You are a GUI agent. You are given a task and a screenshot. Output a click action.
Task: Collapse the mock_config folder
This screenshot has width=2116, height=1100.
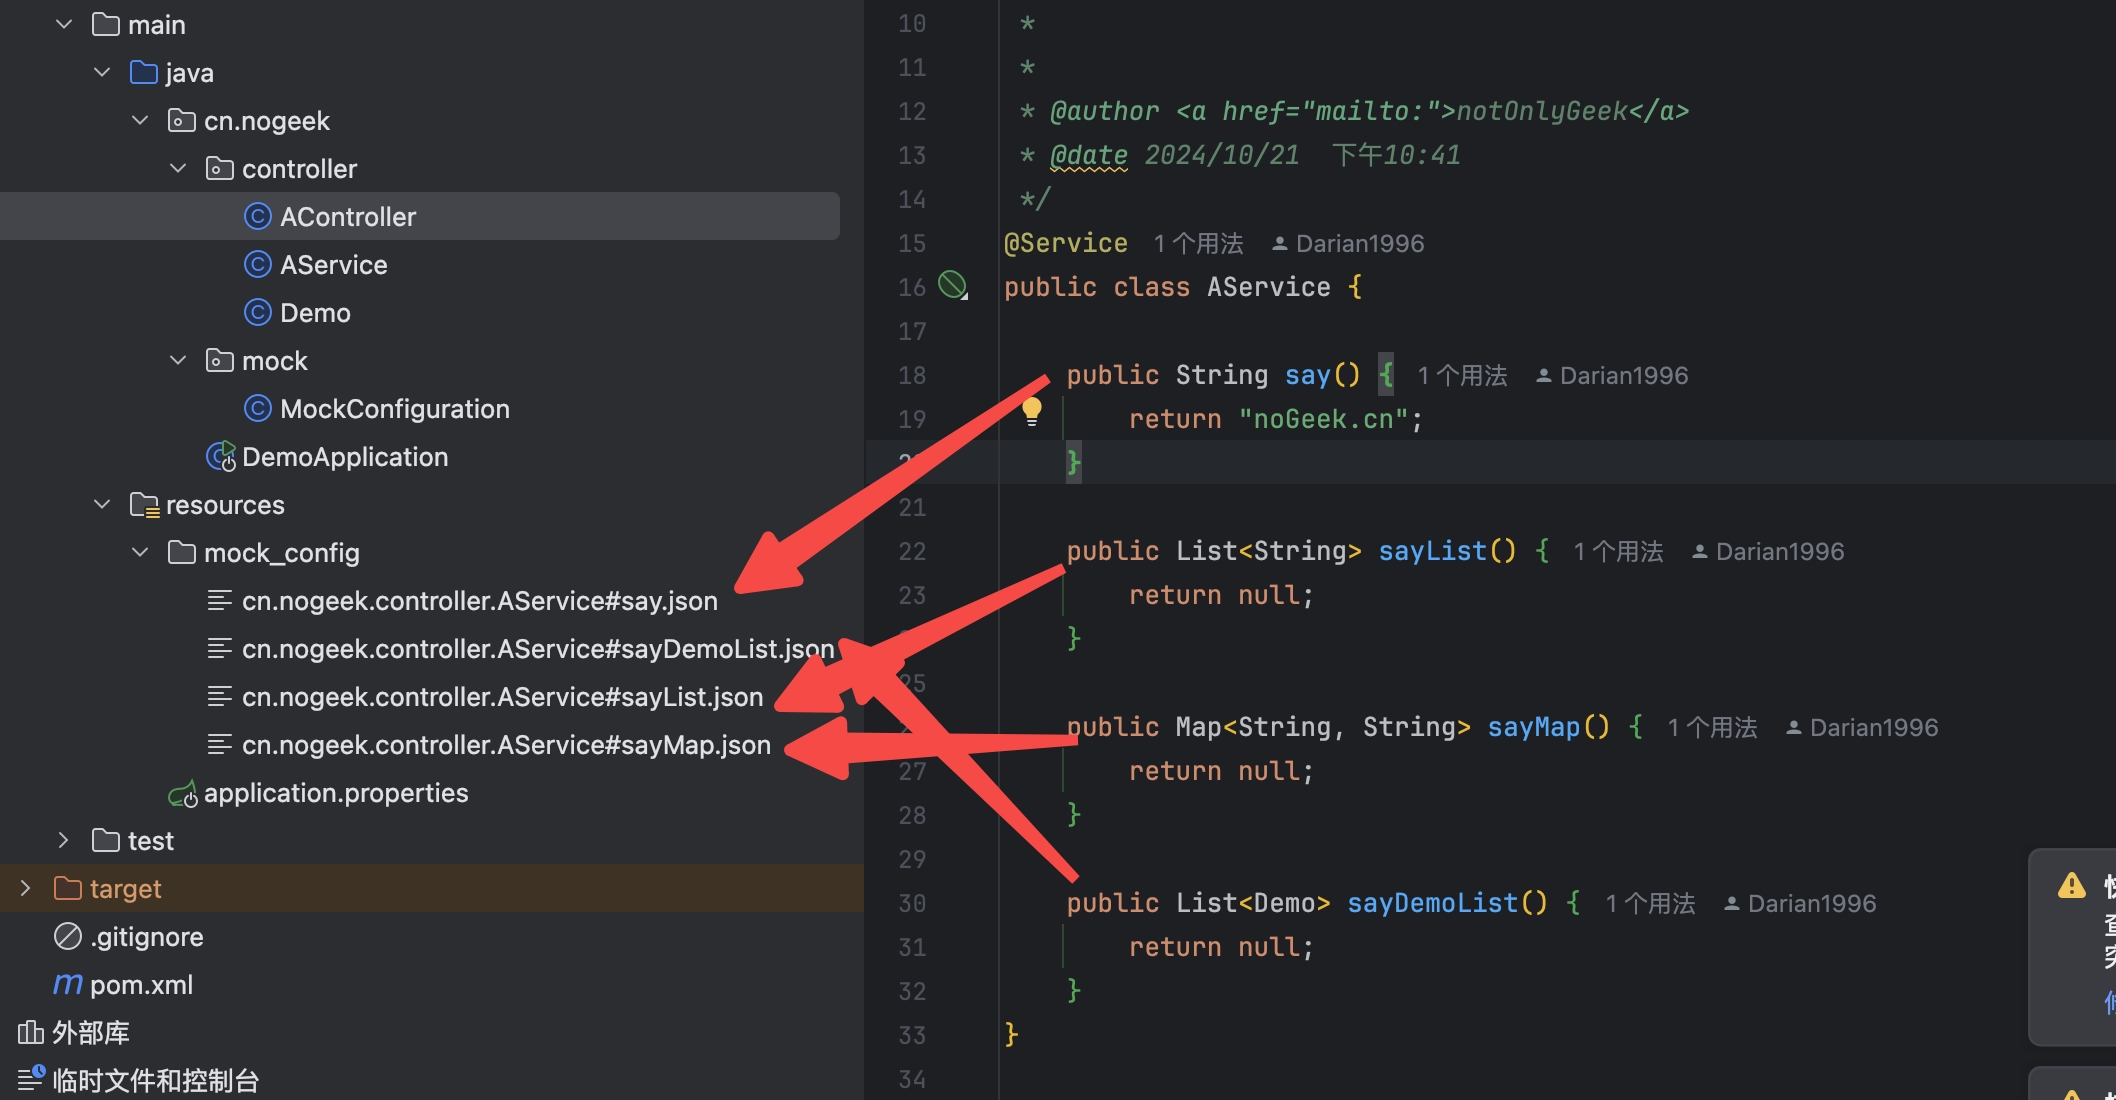(140, 553)
